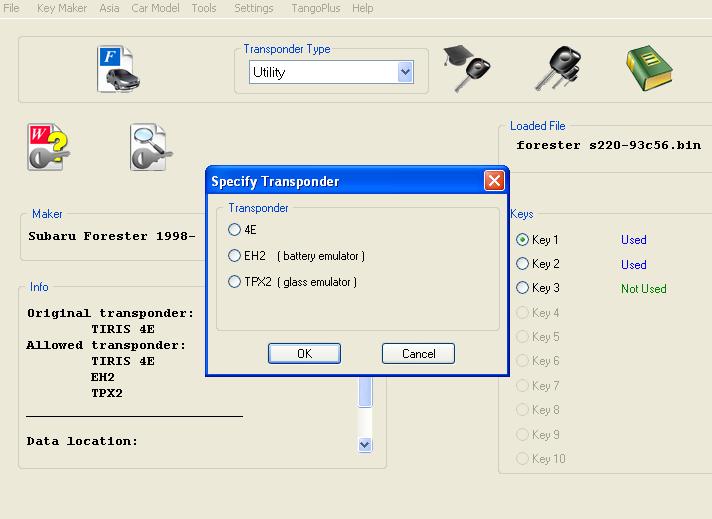This screenshot has width=712, height=519.
Task: Click the TPX2 entry in Info list
Action: [x=107, y=393]
